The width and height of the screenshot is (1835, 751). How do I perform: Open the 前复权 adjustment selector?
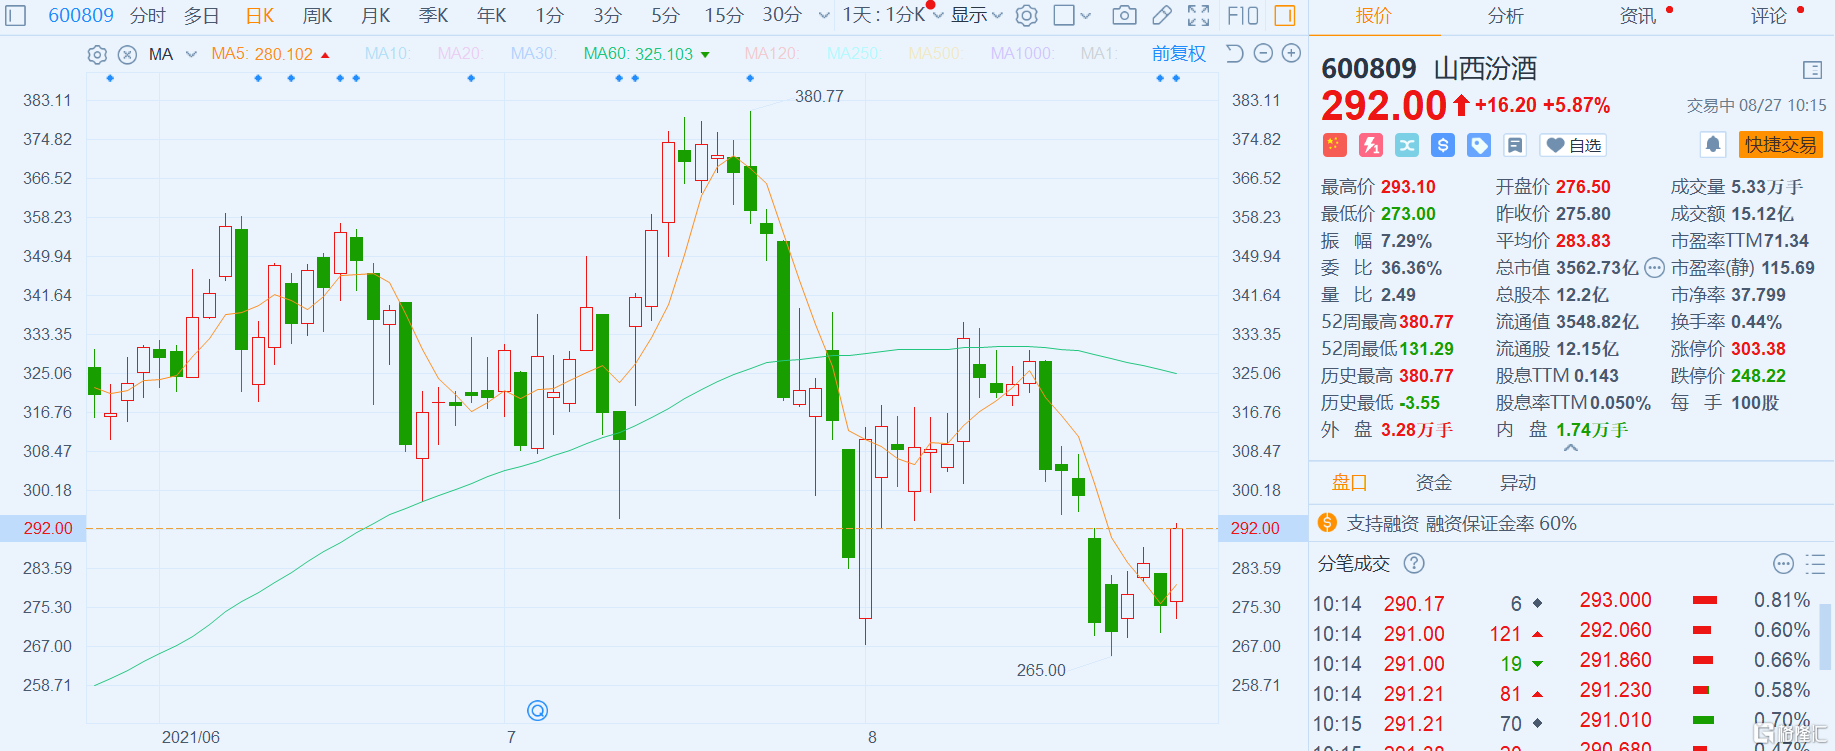click(1178, 54)
